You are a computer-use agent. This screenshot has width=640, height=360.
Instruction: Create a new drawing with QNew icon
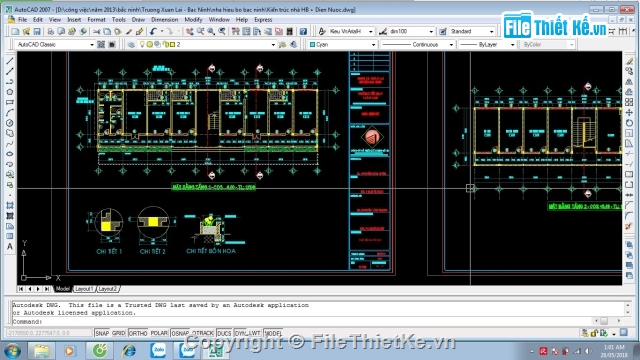[15, 31]
